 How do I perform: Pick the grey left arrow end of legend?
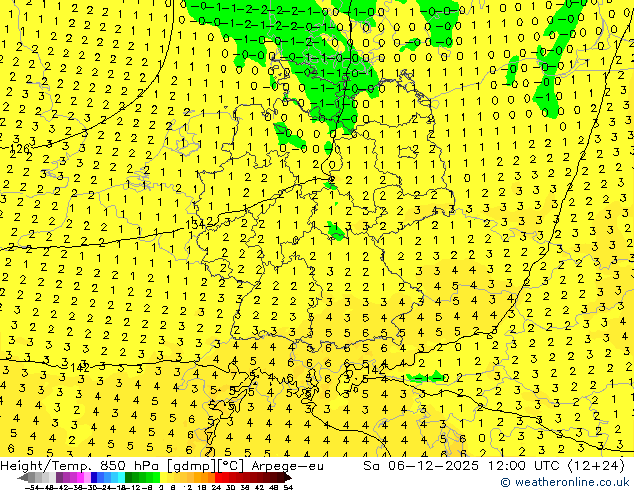pyautogui.click(x=23, y=478)
